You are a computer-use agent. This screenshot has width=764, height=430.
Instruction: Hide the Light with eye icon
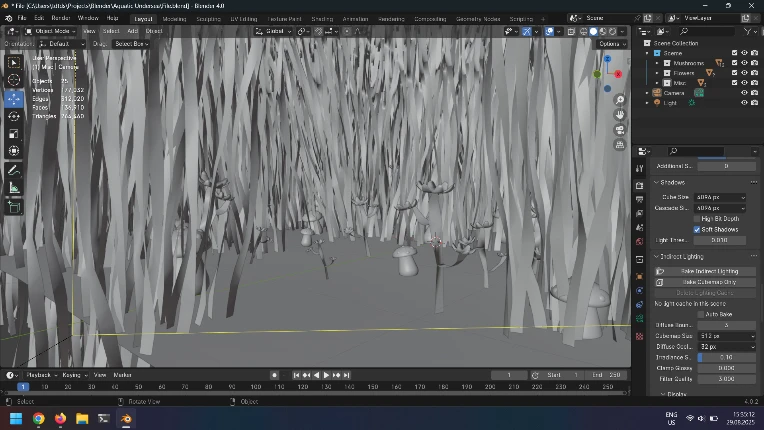744,103
